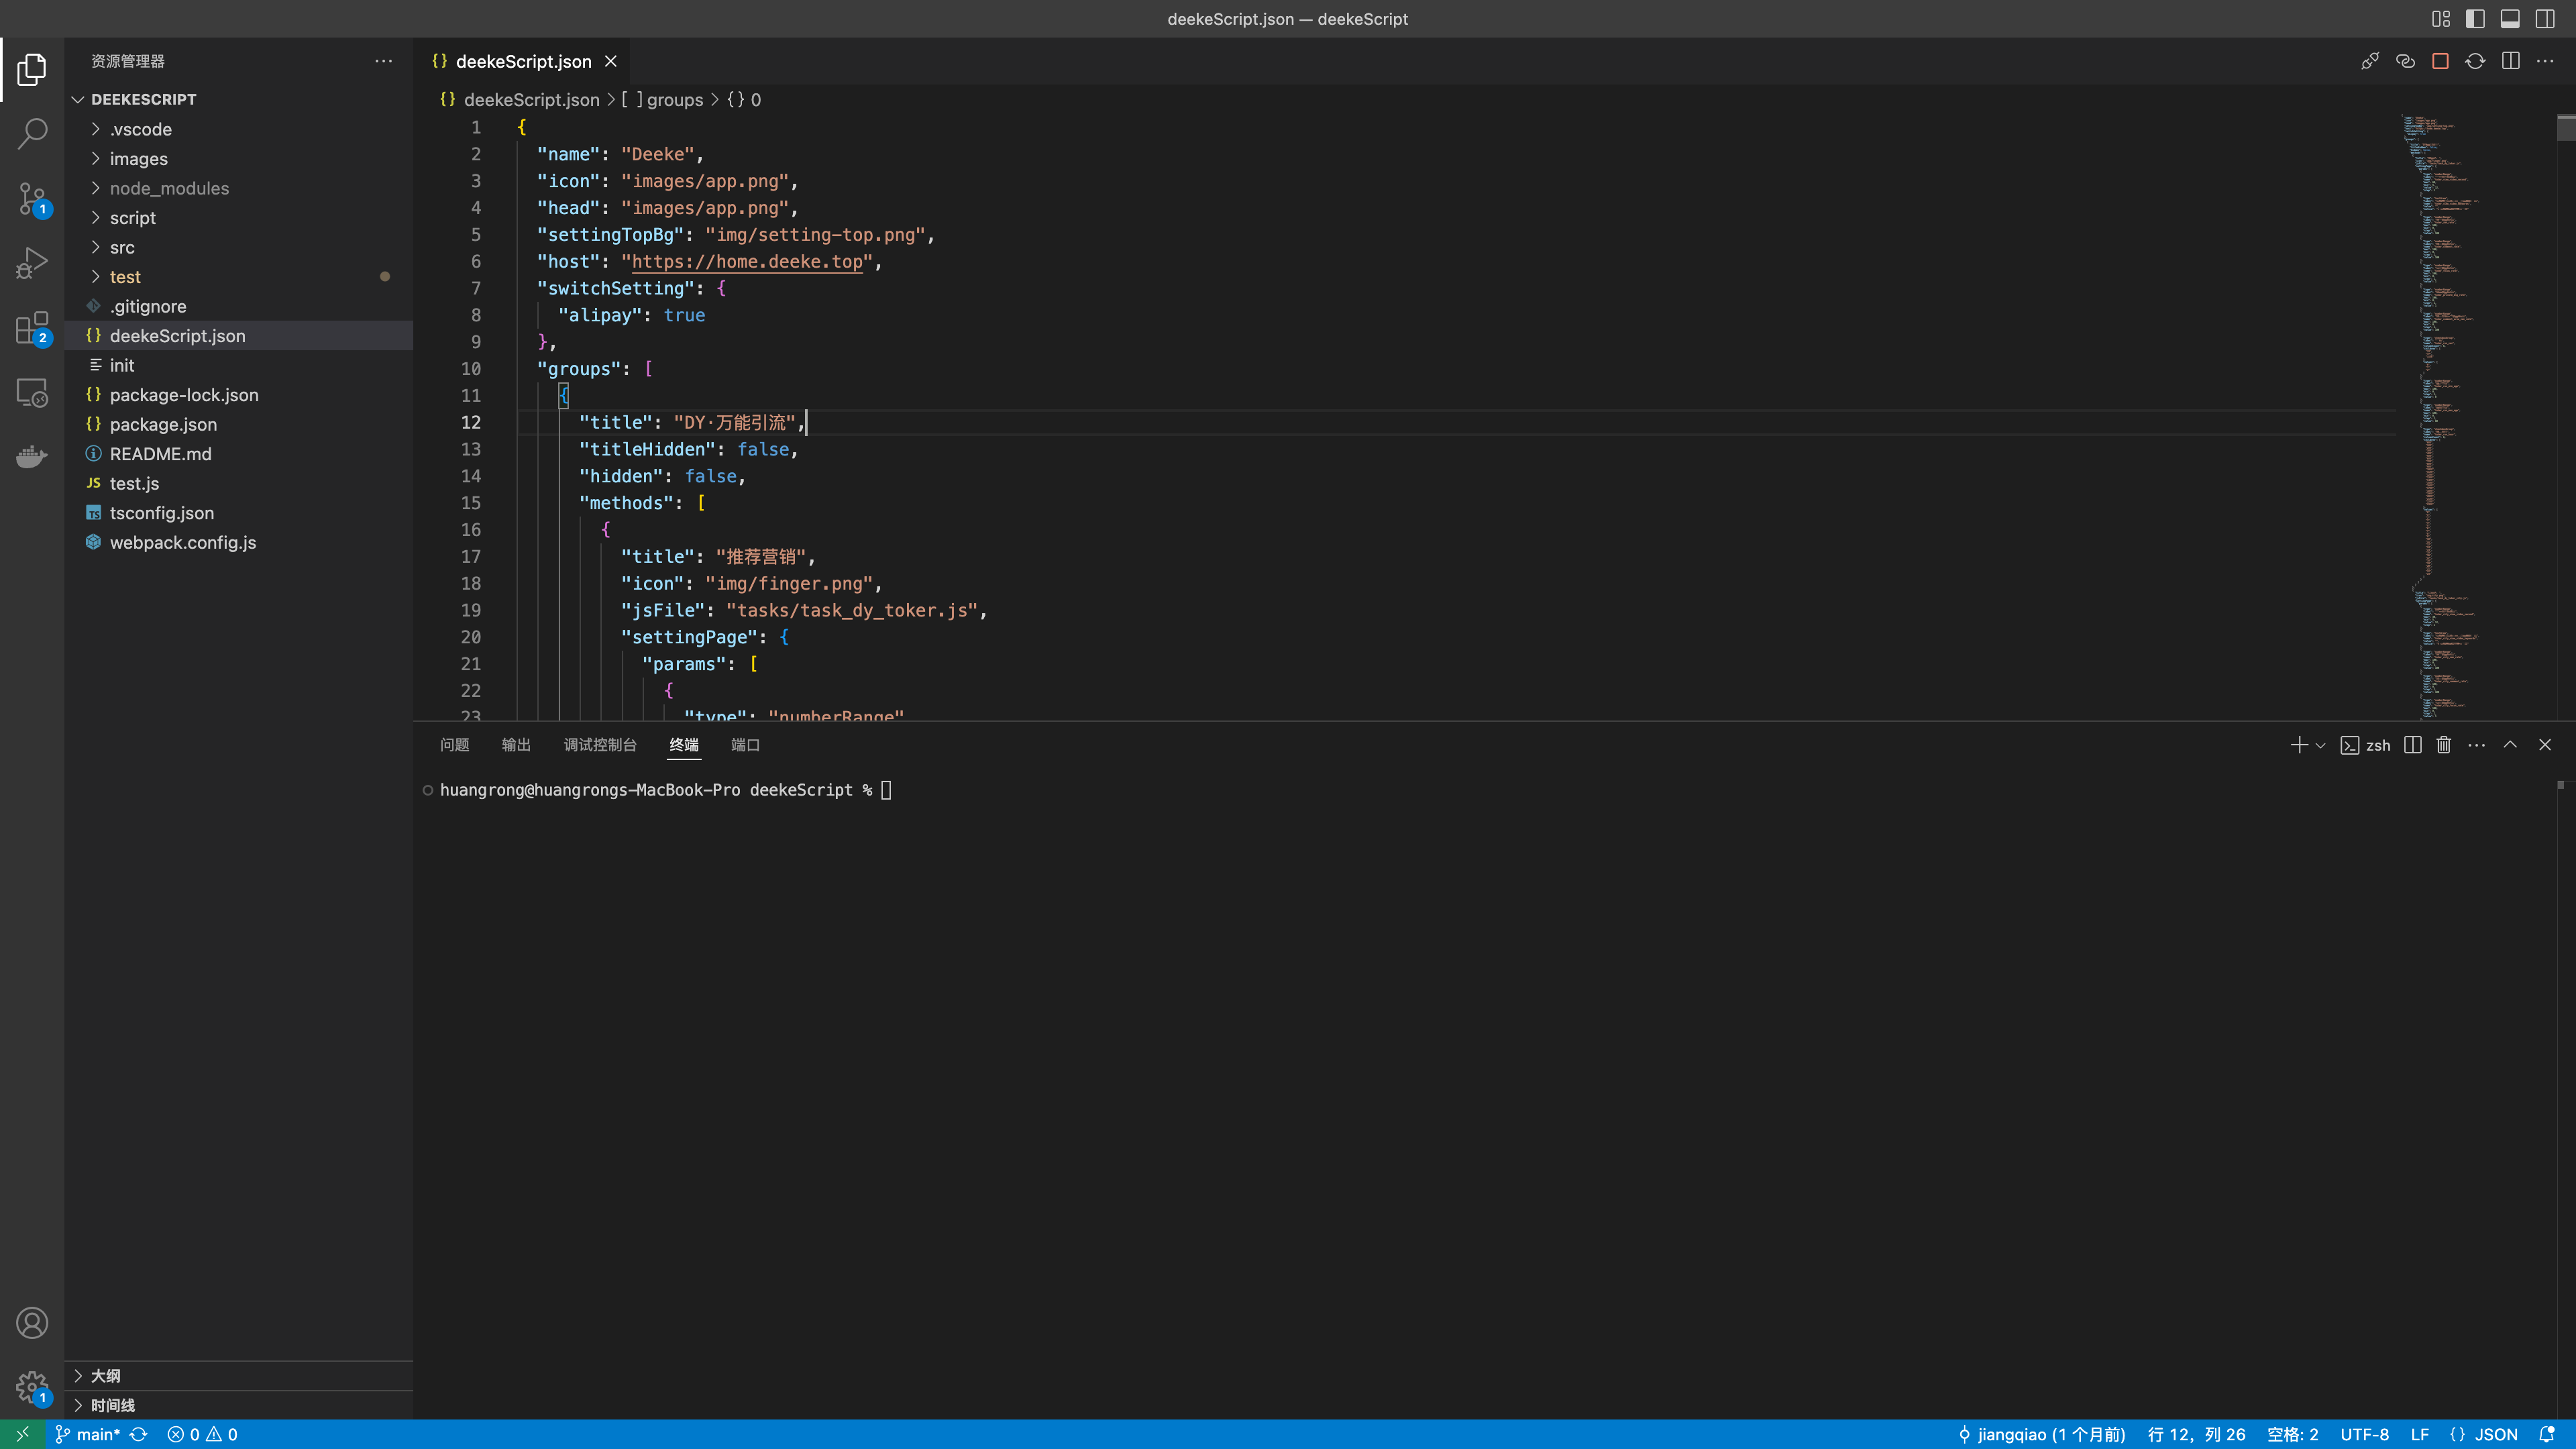
Task: Toggle the bottom panel visibility
Action: coord(2510,18)
